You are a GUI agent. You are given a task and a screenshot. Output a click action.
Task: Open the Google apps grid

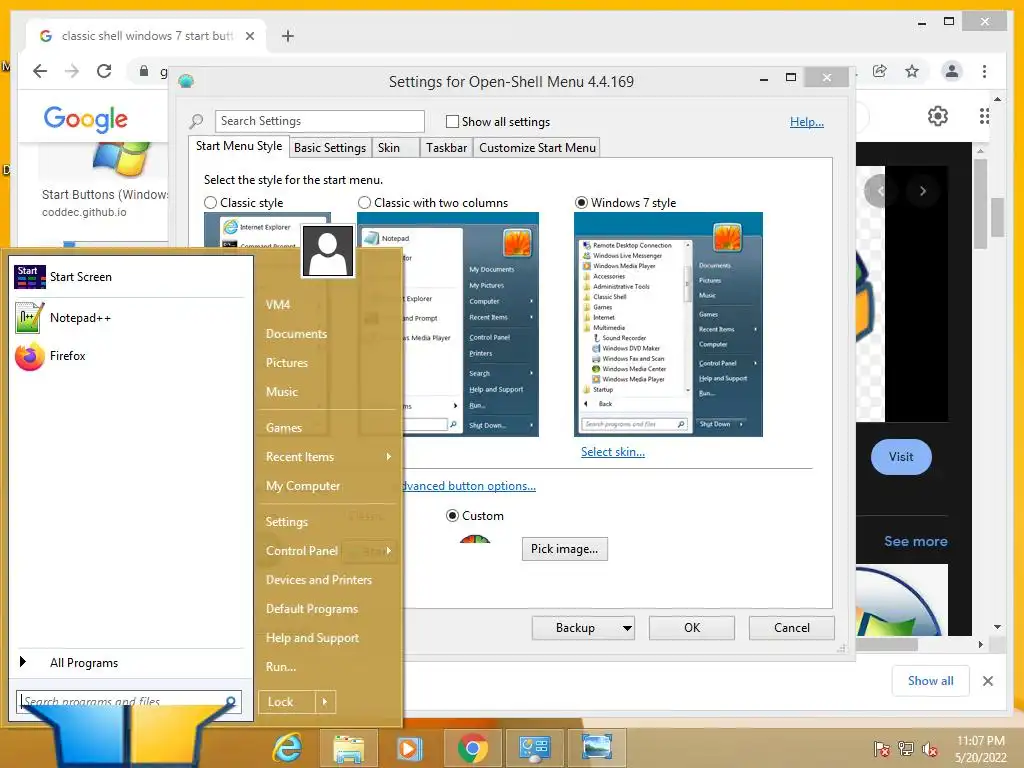point(984,116)
